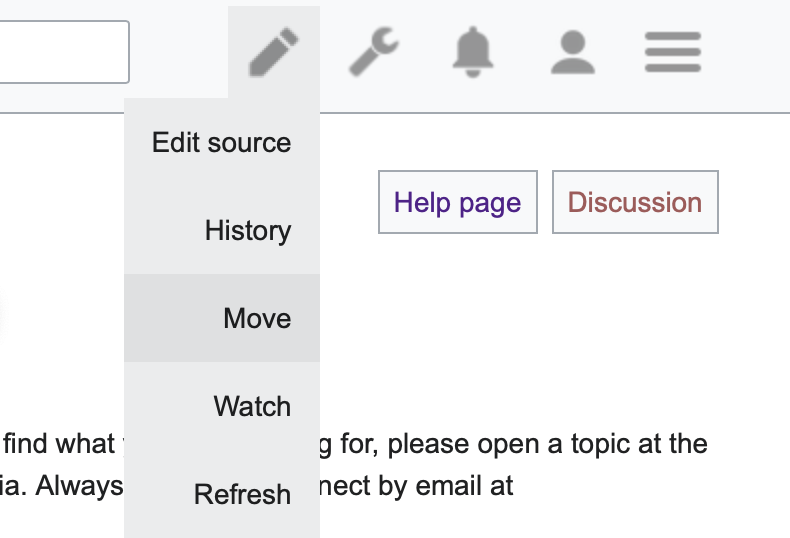
Task: Expand the personal menu dropdown
Action: pos(573,52)
